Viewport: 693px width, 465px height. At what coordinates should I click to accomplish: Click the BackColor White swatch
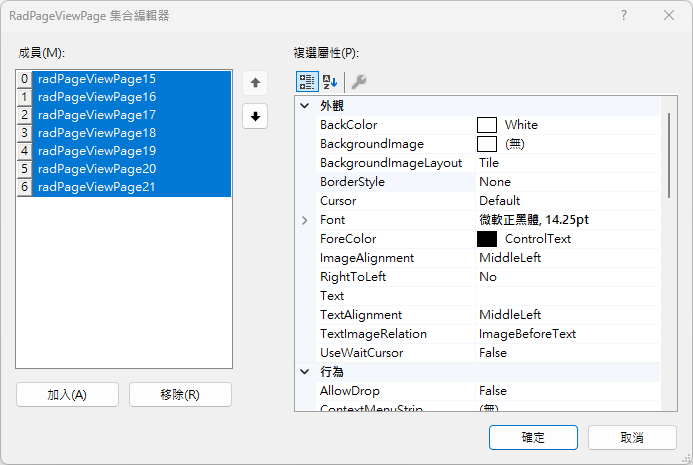click(487, 125)
